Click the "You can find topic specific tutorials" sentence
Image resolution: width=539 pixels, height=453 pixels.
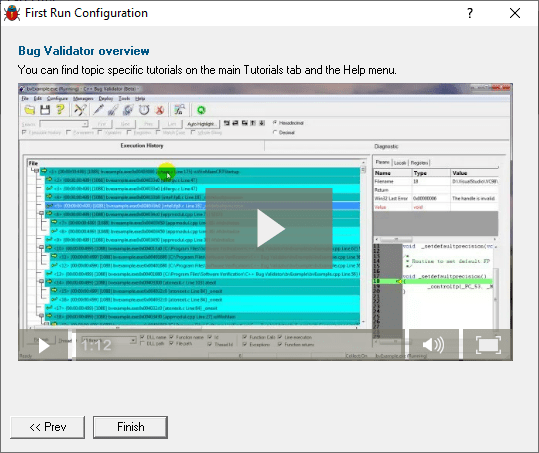coord(207,70)
